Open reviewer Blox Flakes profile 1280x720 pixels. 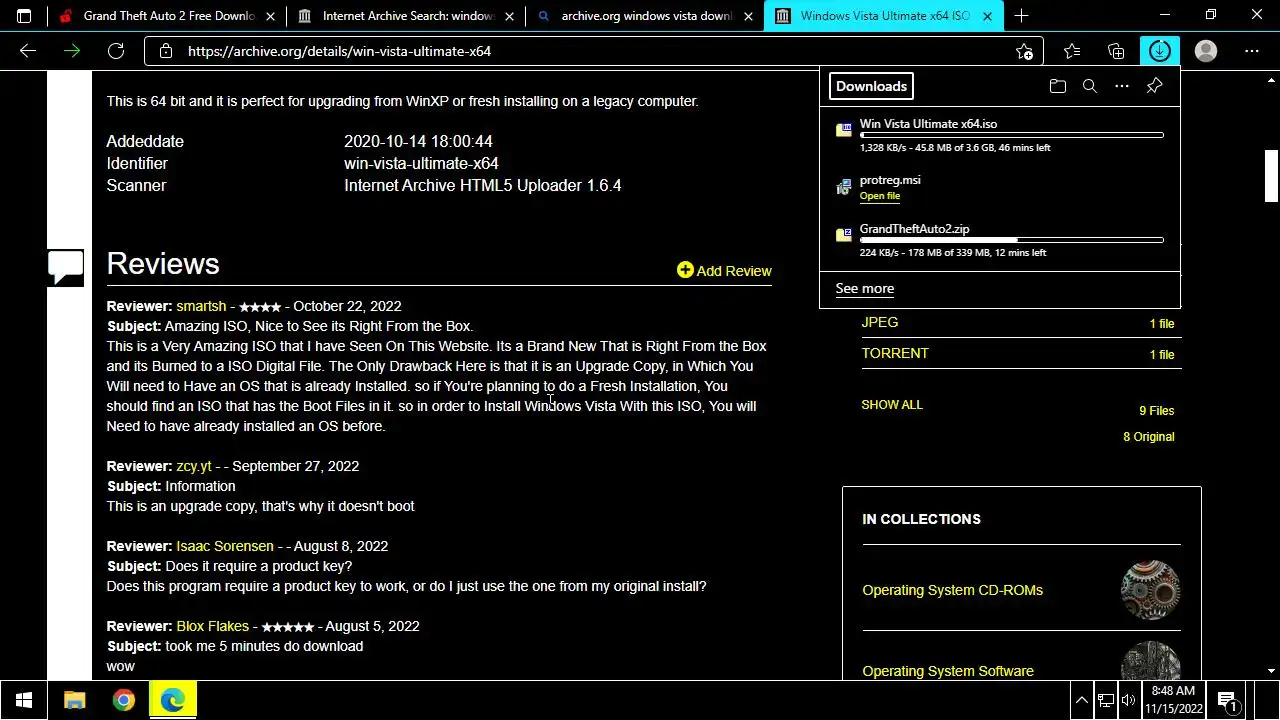(x=213, y=626)
